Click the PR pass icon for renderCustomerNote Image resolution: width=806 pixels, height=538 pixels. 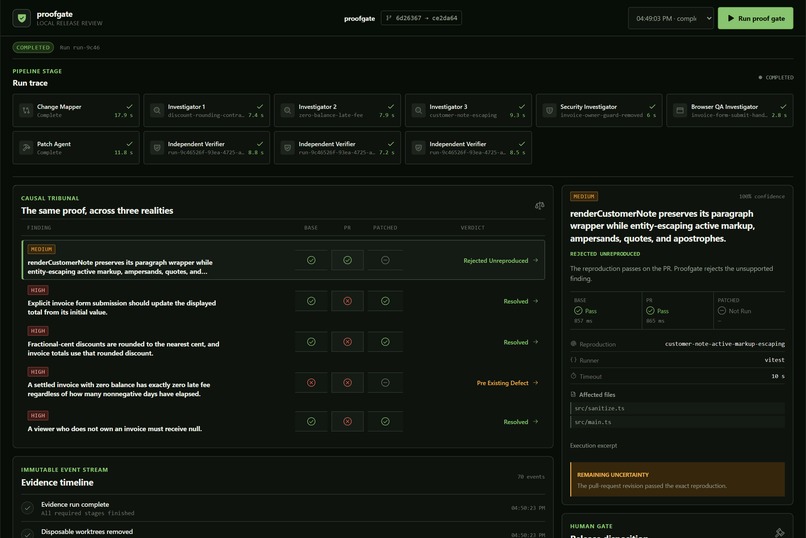click(x=347, y=260)
